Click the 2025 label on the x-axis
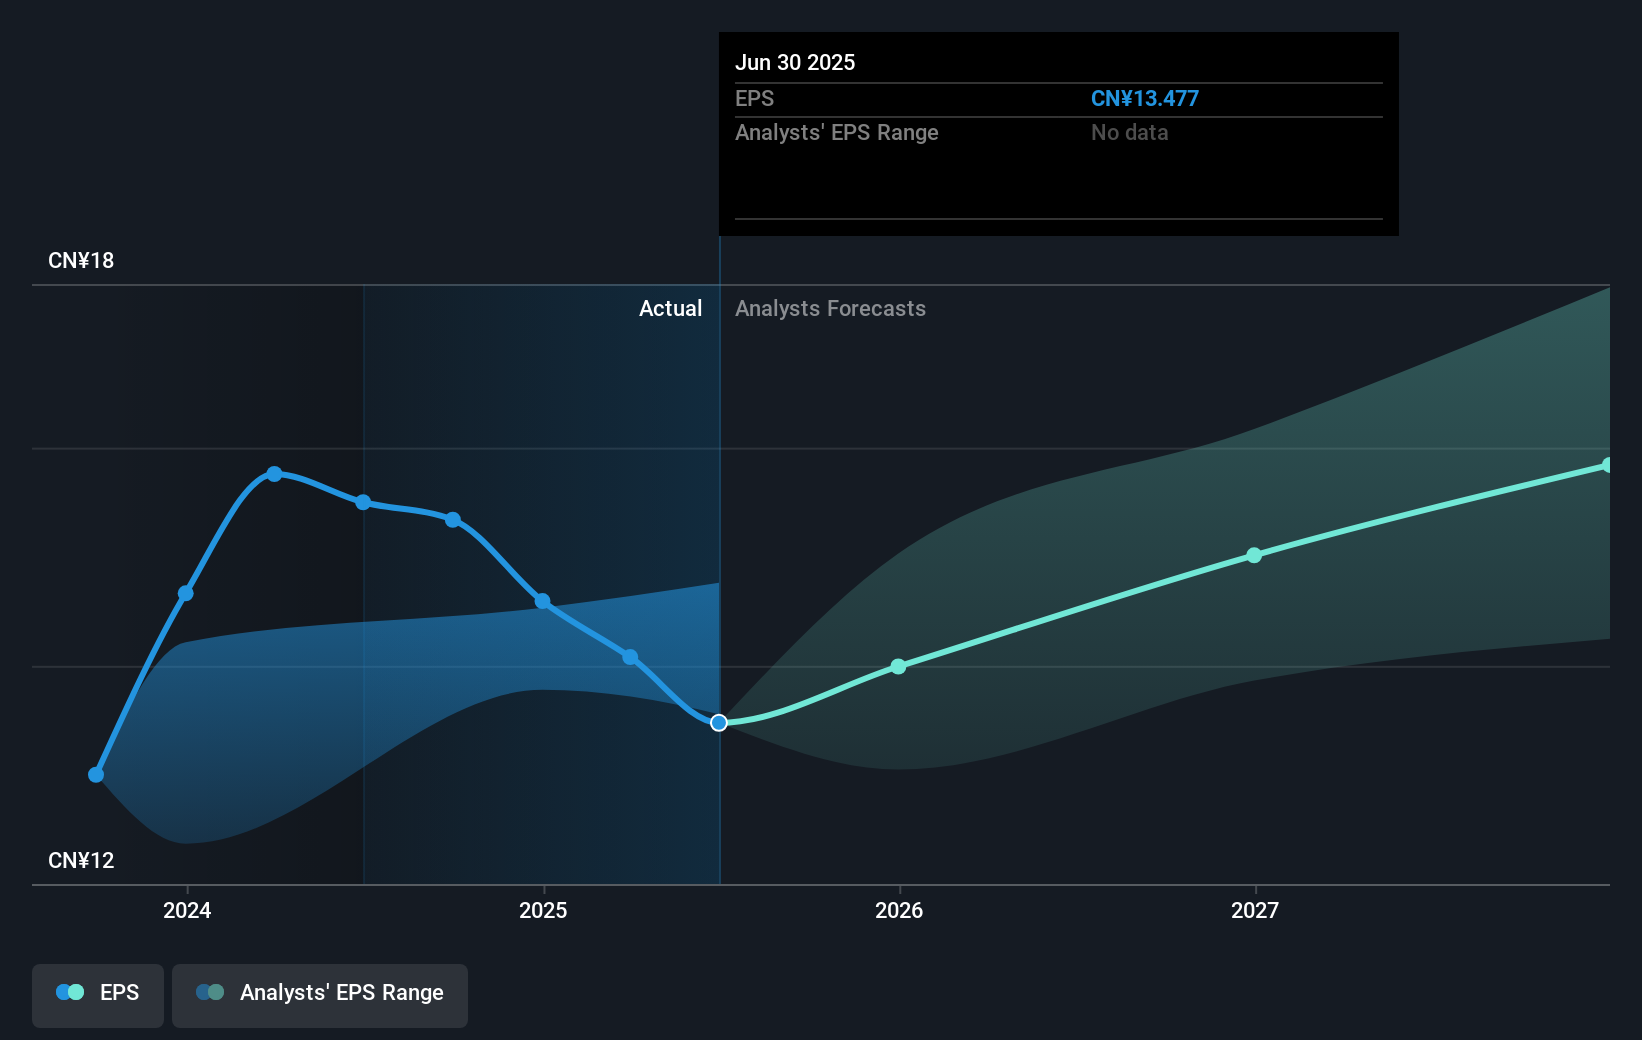This screenshot has width=1642, height=1040. [x=543, y=911]
